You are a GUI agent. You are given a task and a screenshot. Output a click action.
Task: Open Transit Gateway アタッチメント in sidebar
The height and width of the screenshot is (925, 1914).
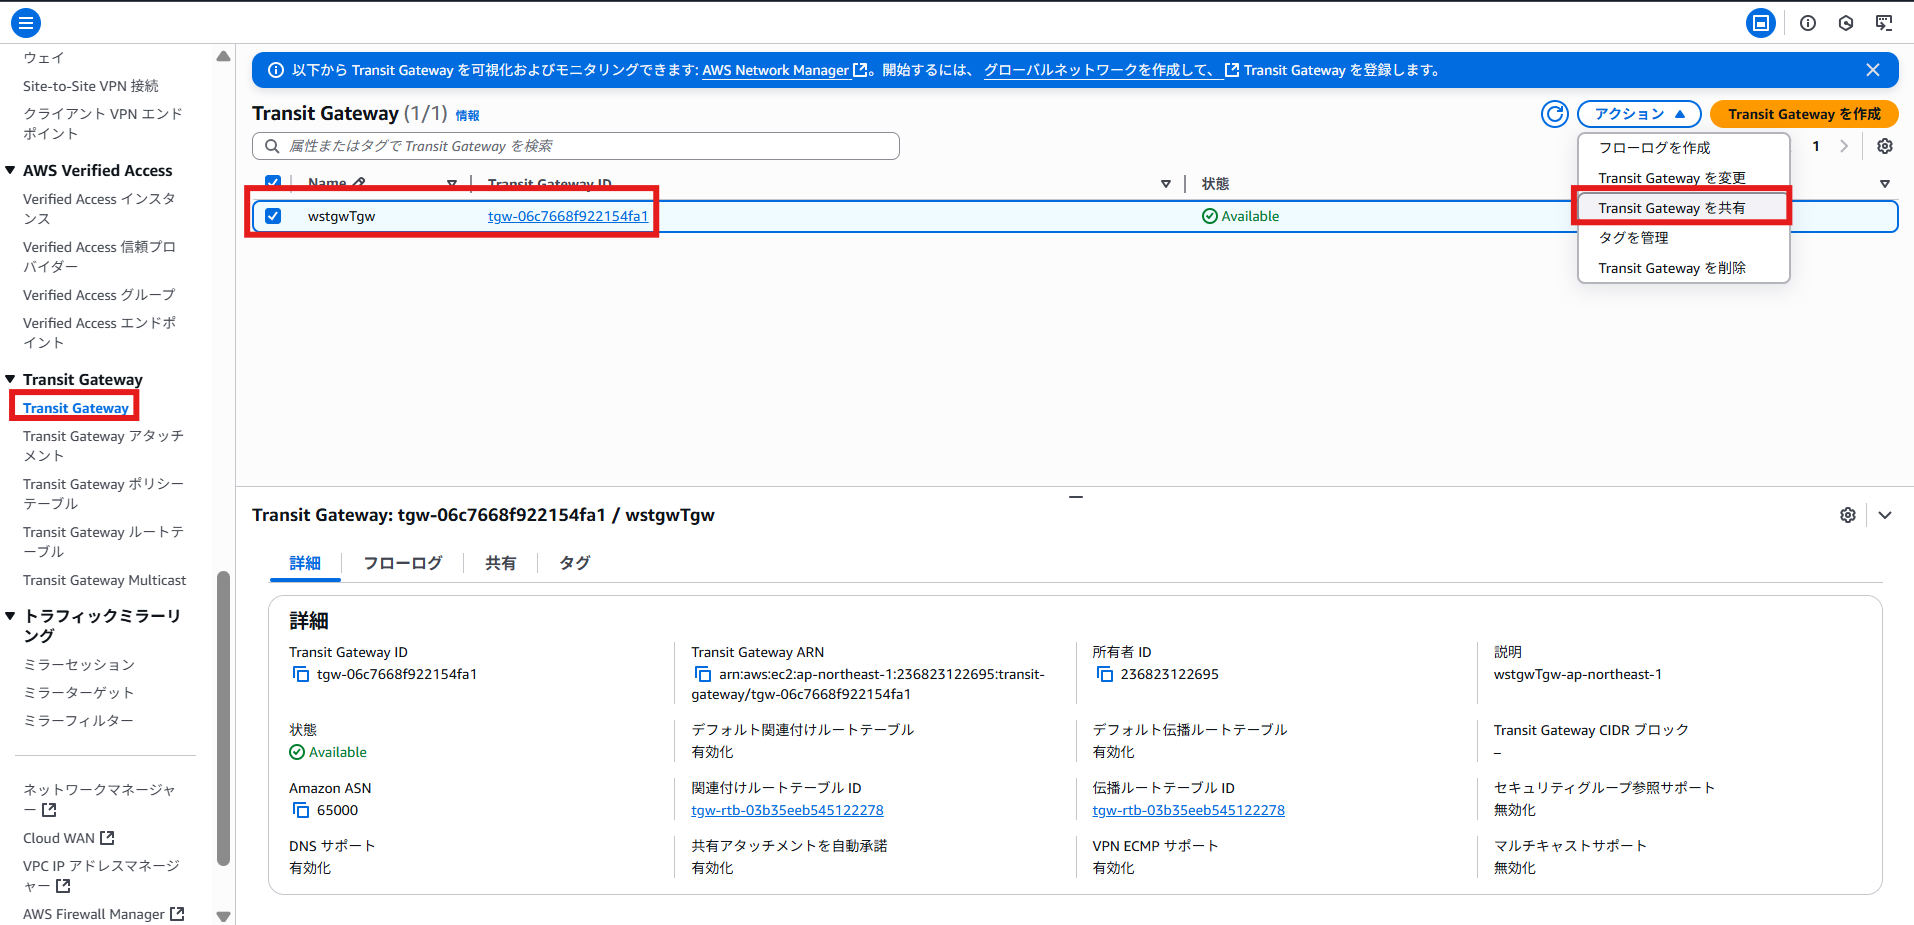[x=103, y=446]
